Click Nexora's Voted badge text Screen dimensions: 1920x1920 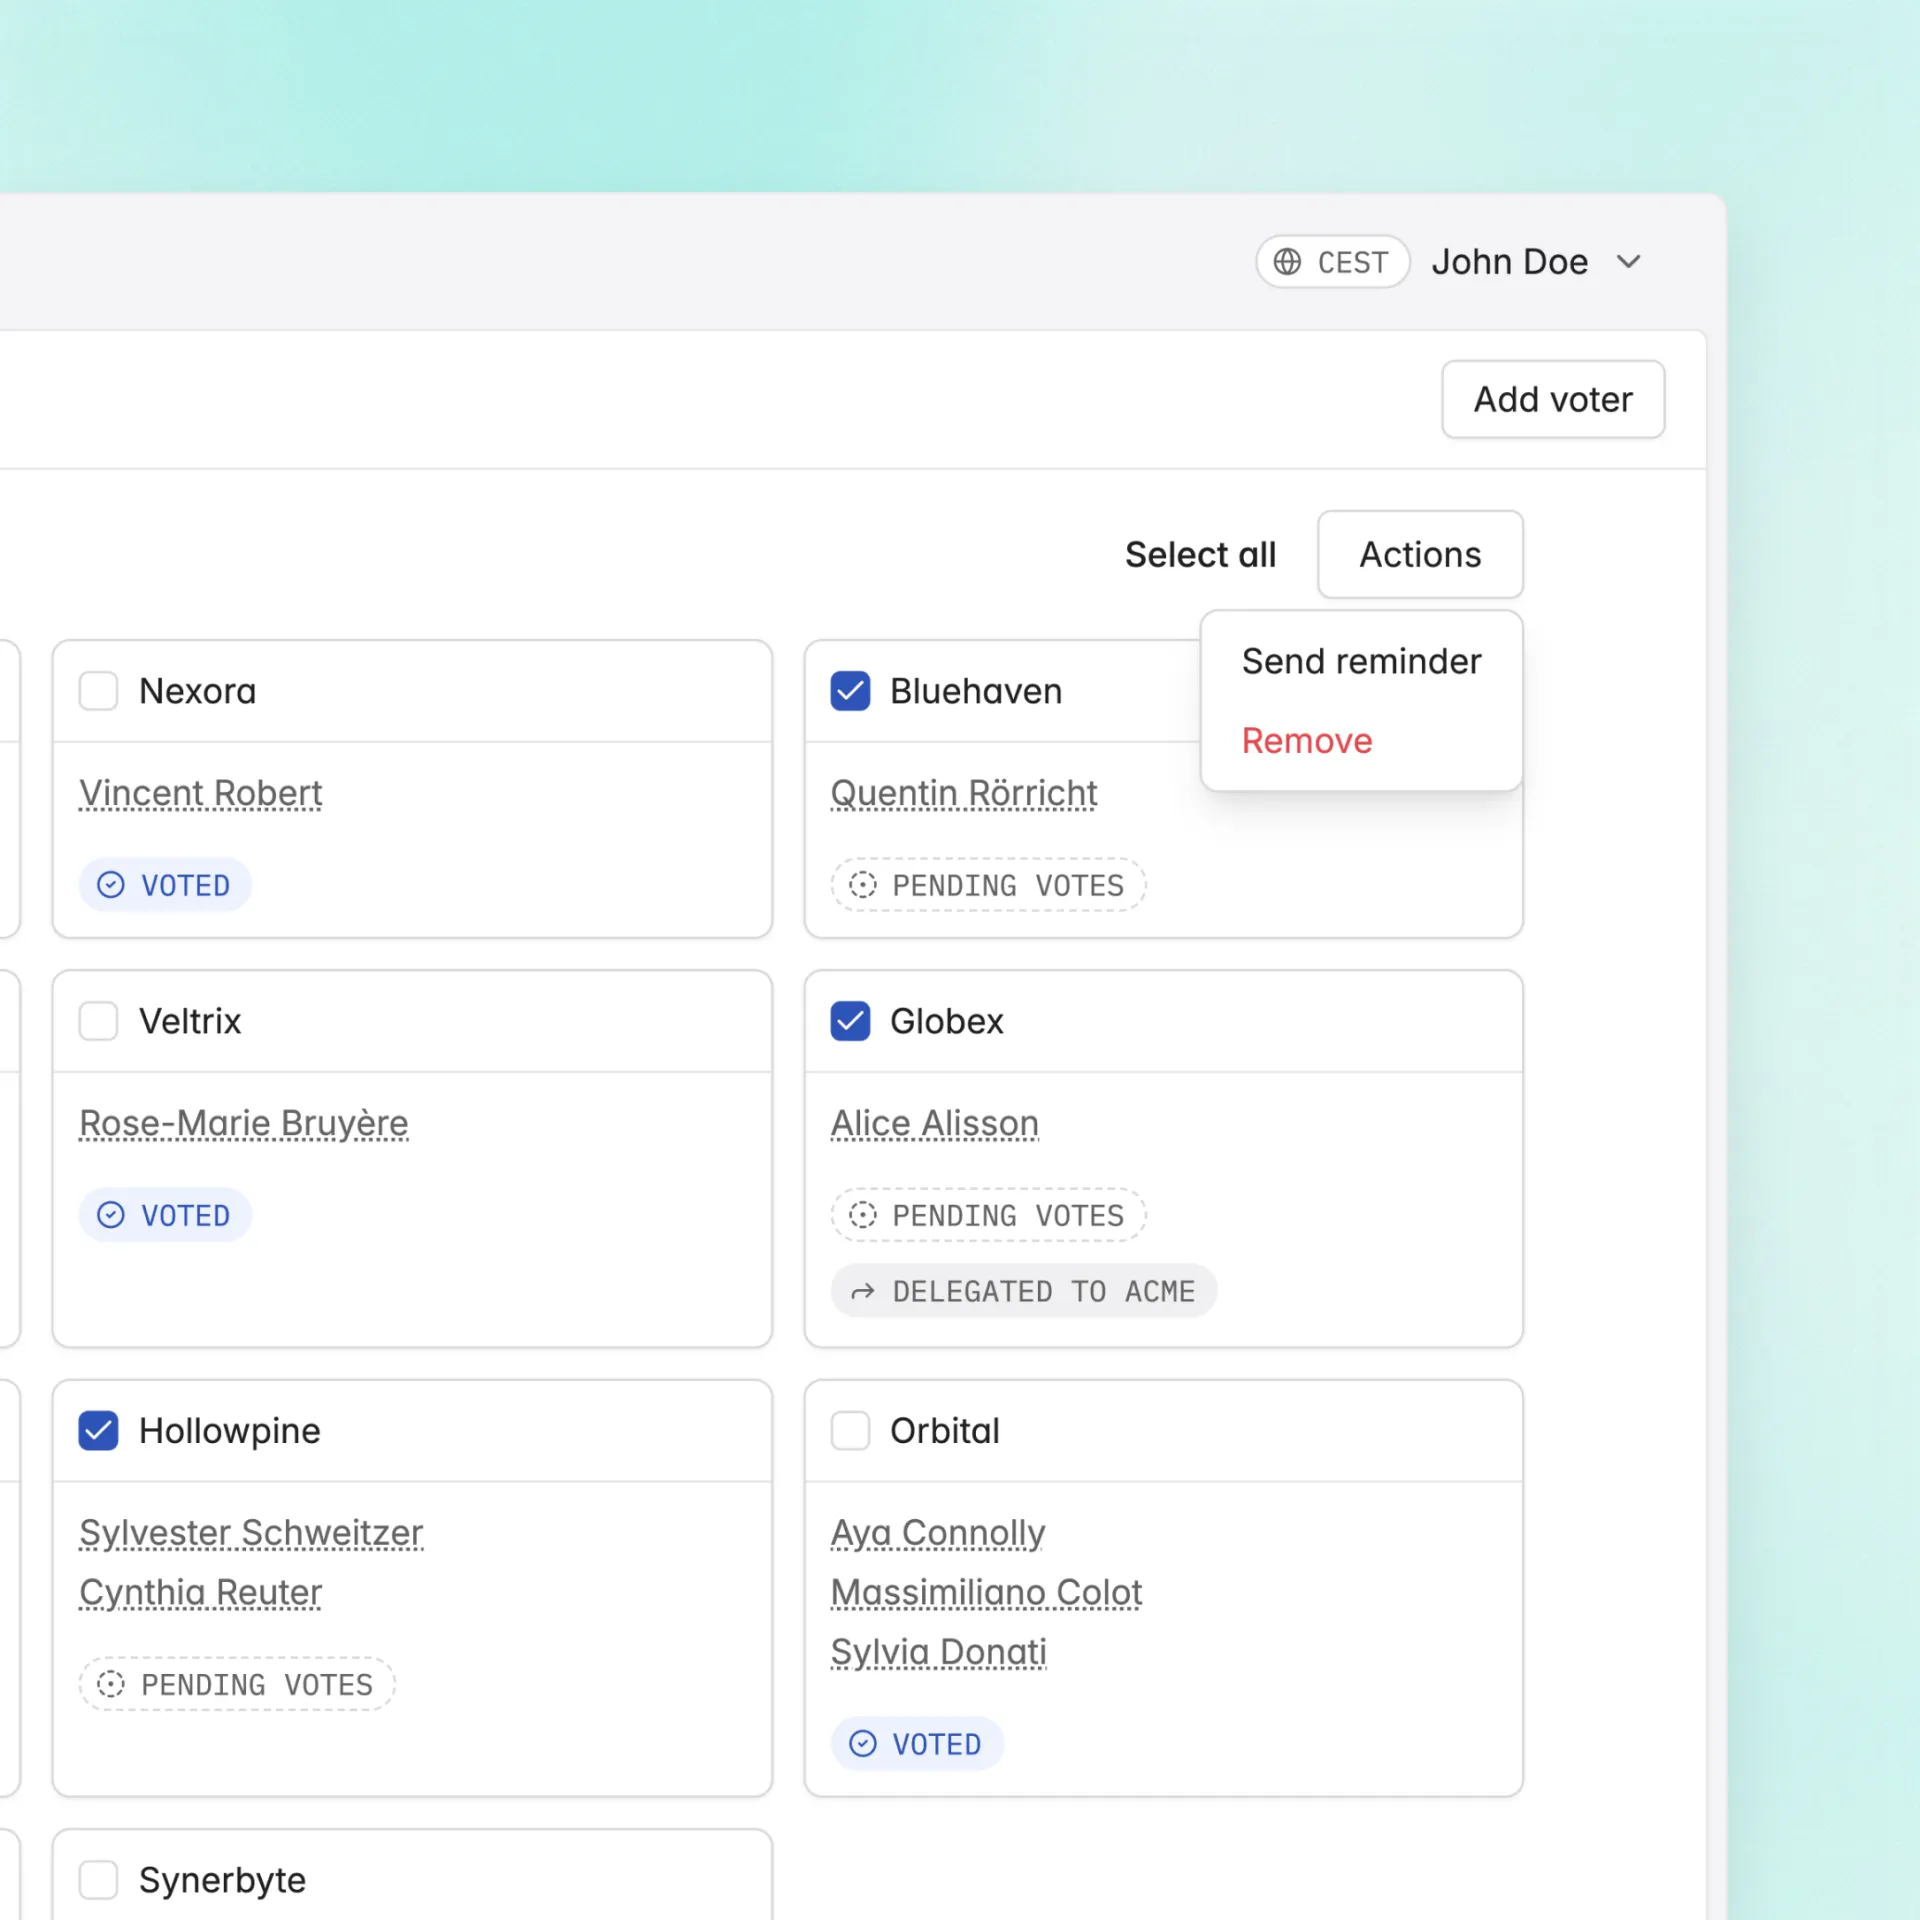click(x=186, y=885)
